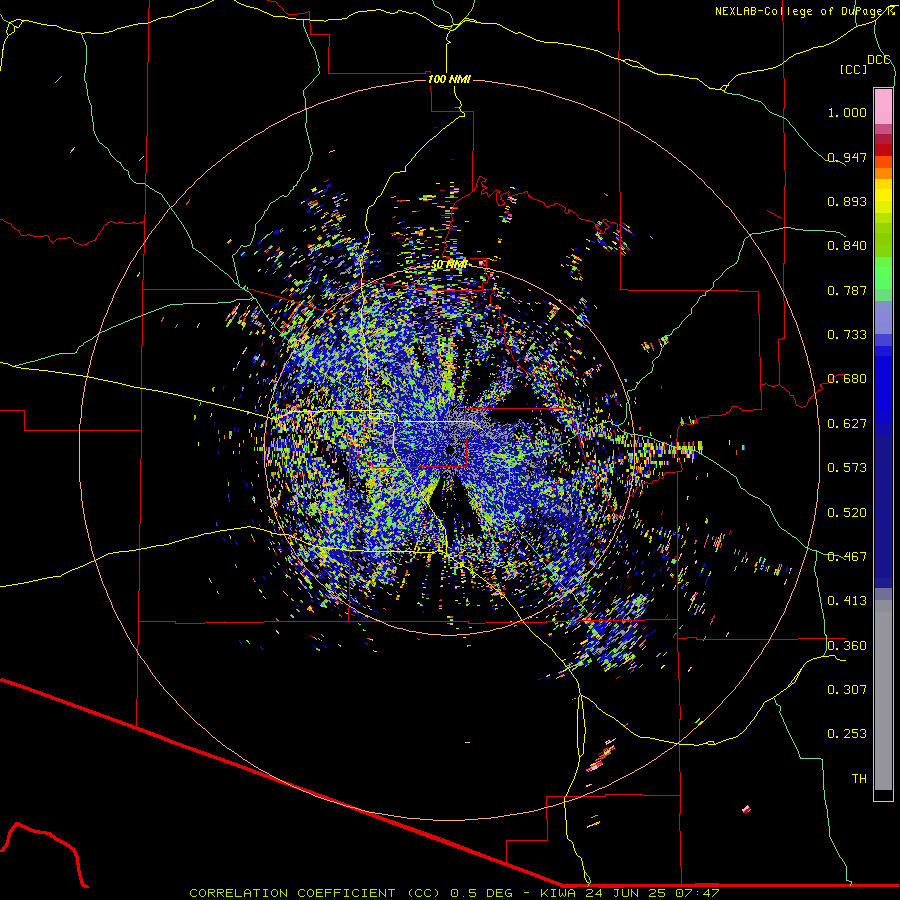Click the 07:47 timestamp in the caption
900x900 pixels.
tap(697, 893)
